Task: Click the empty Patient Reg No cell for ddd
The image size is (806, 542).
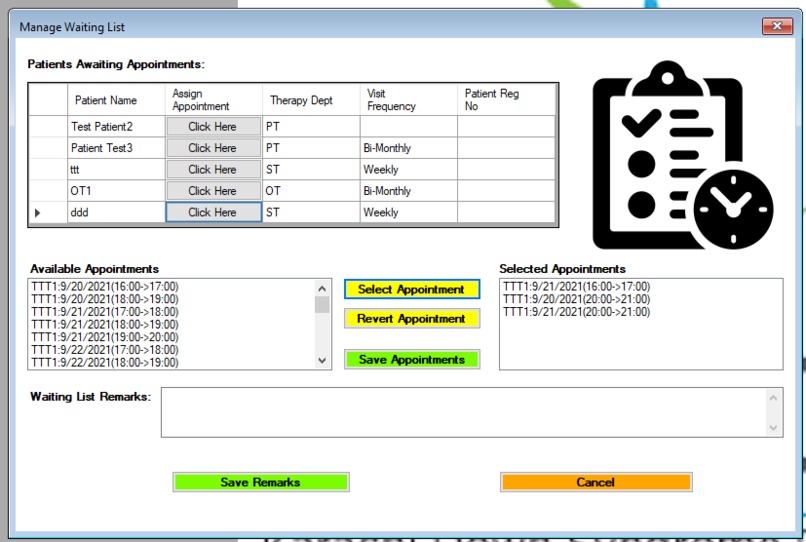Action: click(x=506, y=212)
